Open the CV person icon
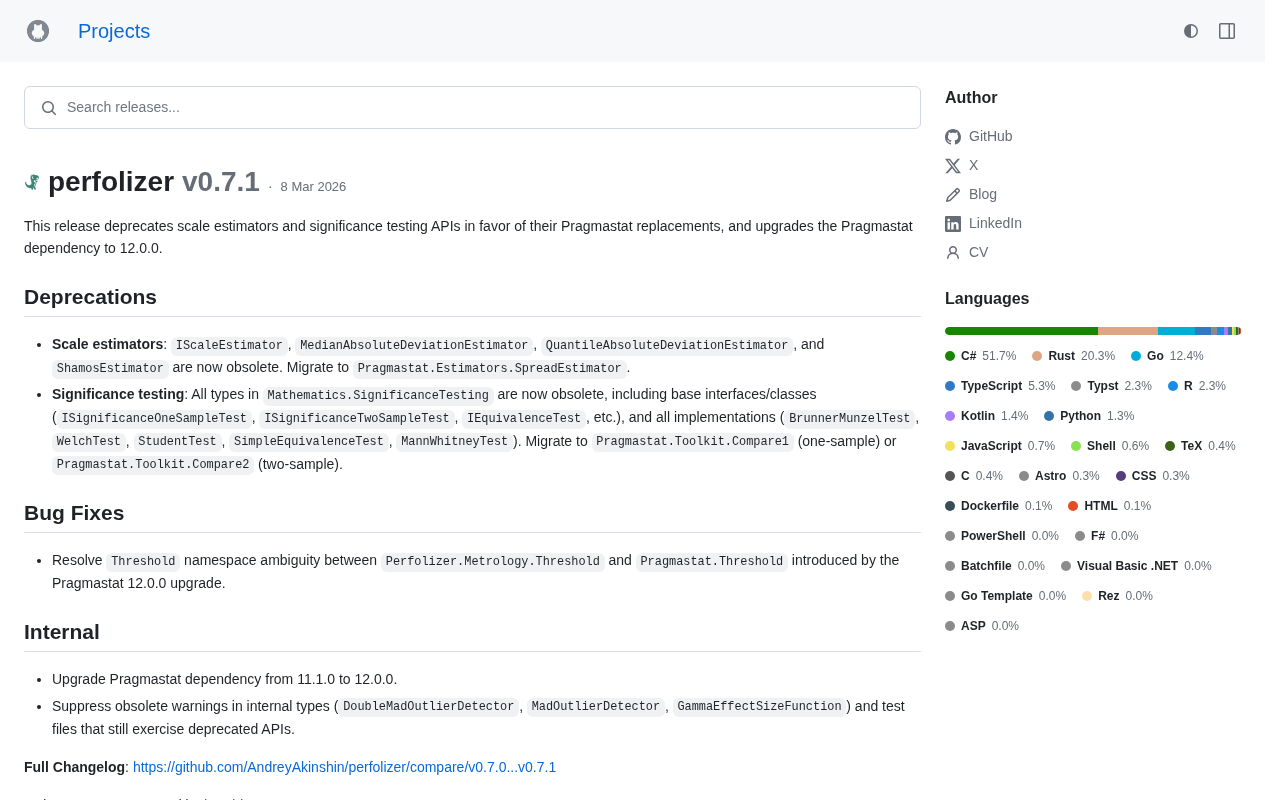Viewport: 1280px width, 800px height. pyautogui.click(x=953, y=253)
